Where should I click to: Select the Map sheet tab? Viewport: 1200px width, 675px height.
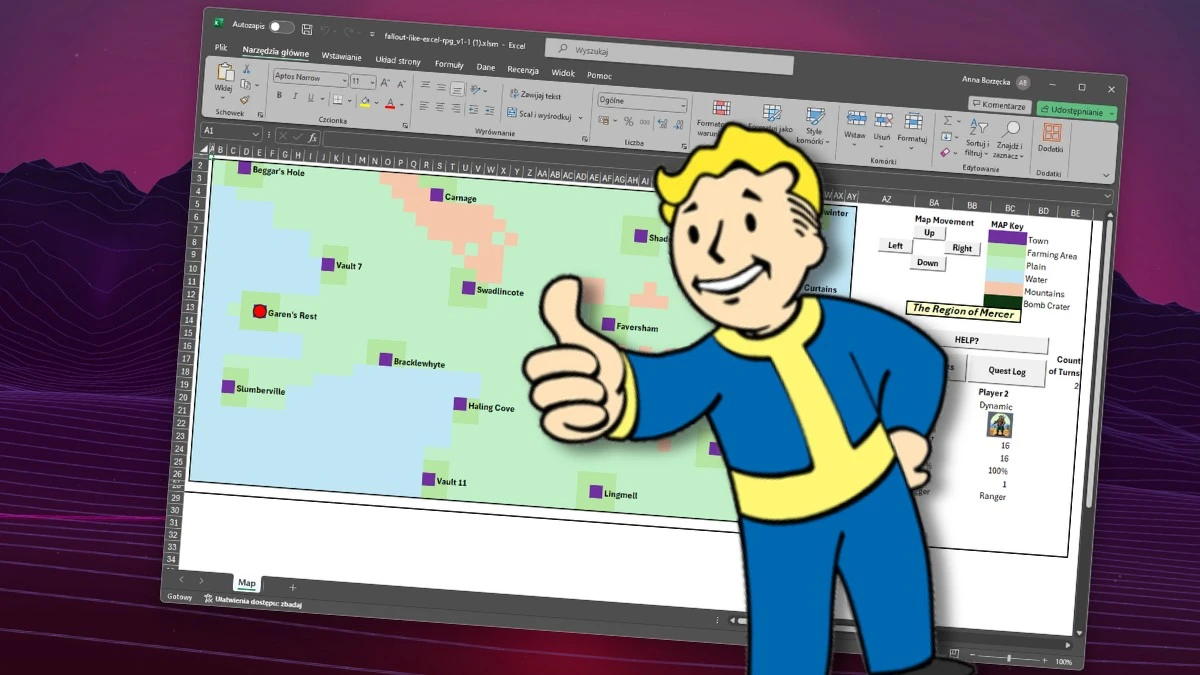click(x=247, y=583)
